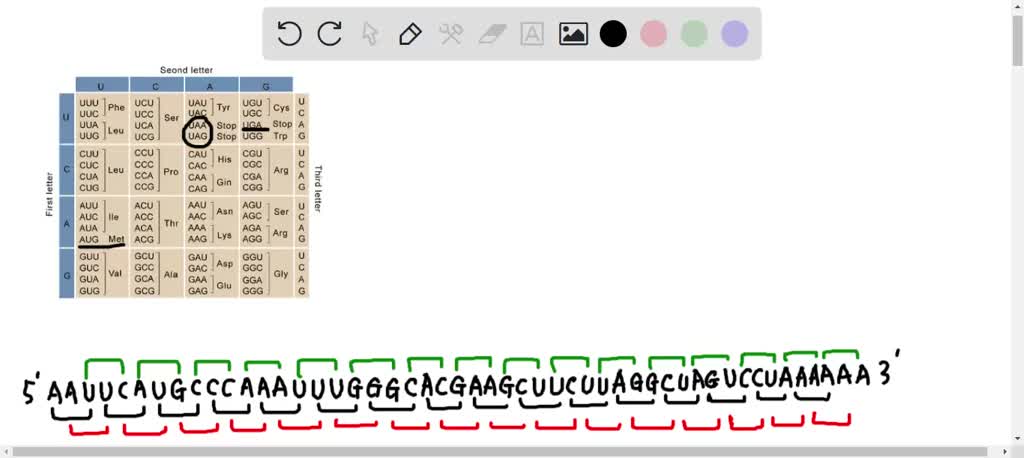Click the 'Asn' amino acid label

tap(225, 211)
